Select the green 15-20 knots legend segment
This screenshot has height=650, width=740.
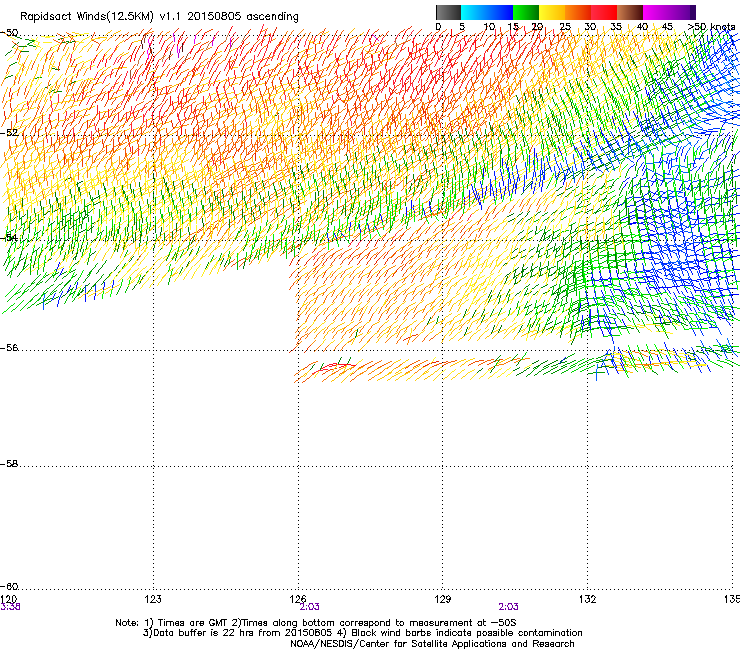526,12
